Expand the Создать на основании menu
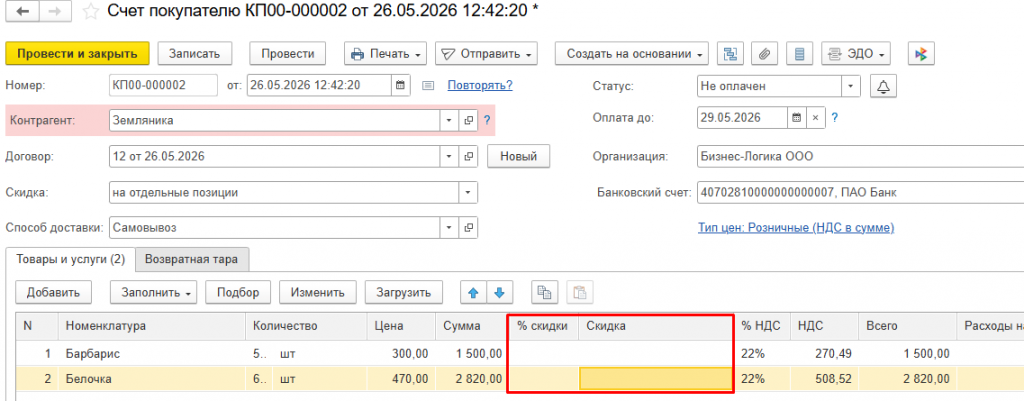 click(632, 54)
